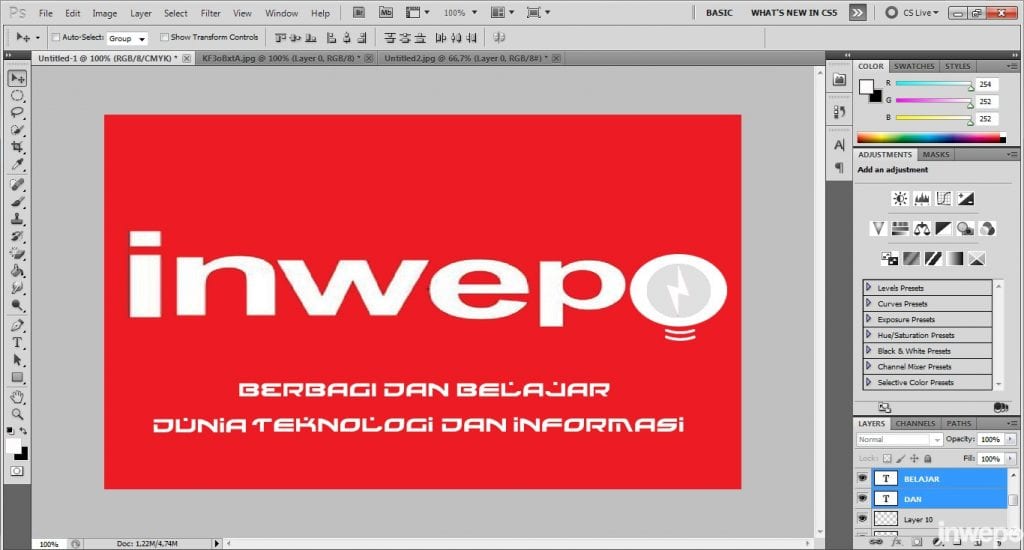This screenshot has height=550, width=1024.
Task: Select the Eraser tool
Action: click(x=17, y=253)
